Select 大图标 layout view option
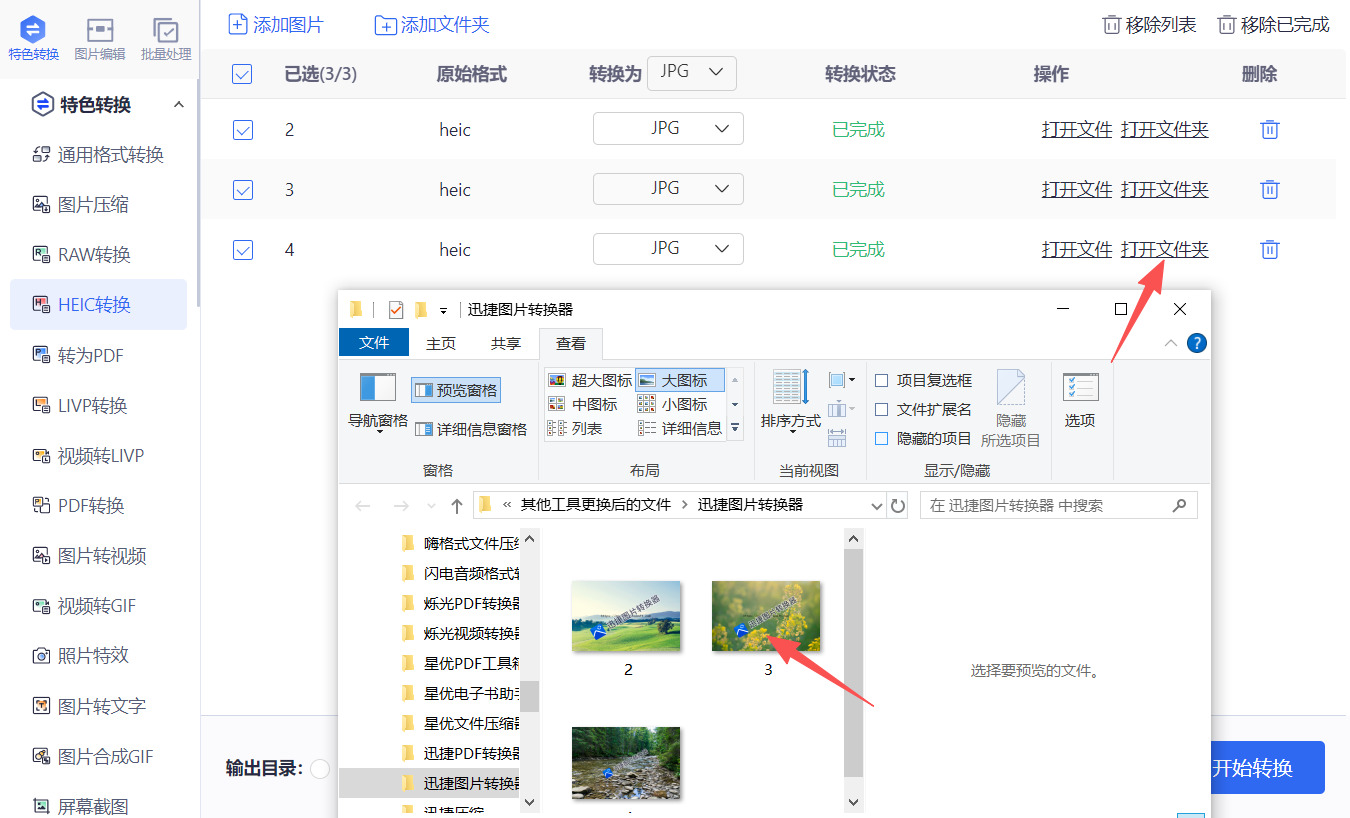The width and height of the screenshot is (1350, 818). pyautogui.click(x=680, y=380)
